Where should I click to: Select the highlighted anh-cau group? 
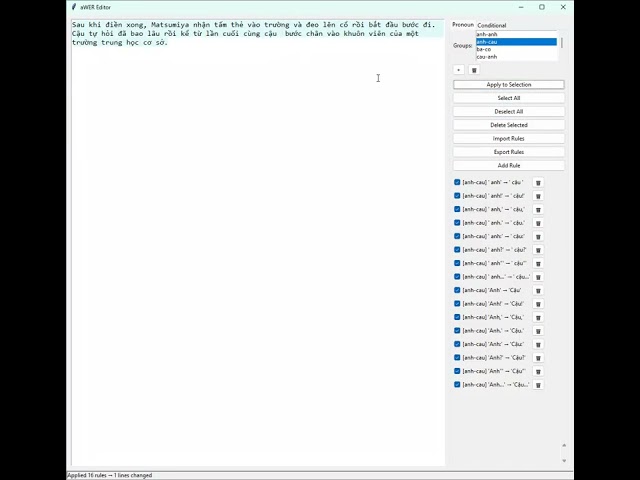[516, 42]
